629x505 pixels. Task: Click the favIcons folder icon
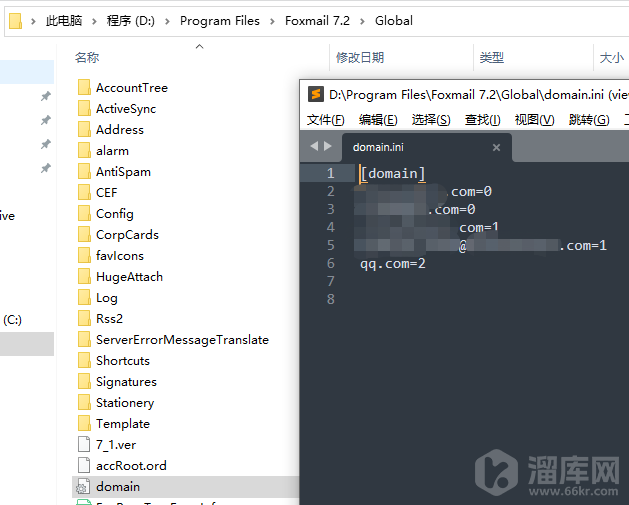(84, 255)
